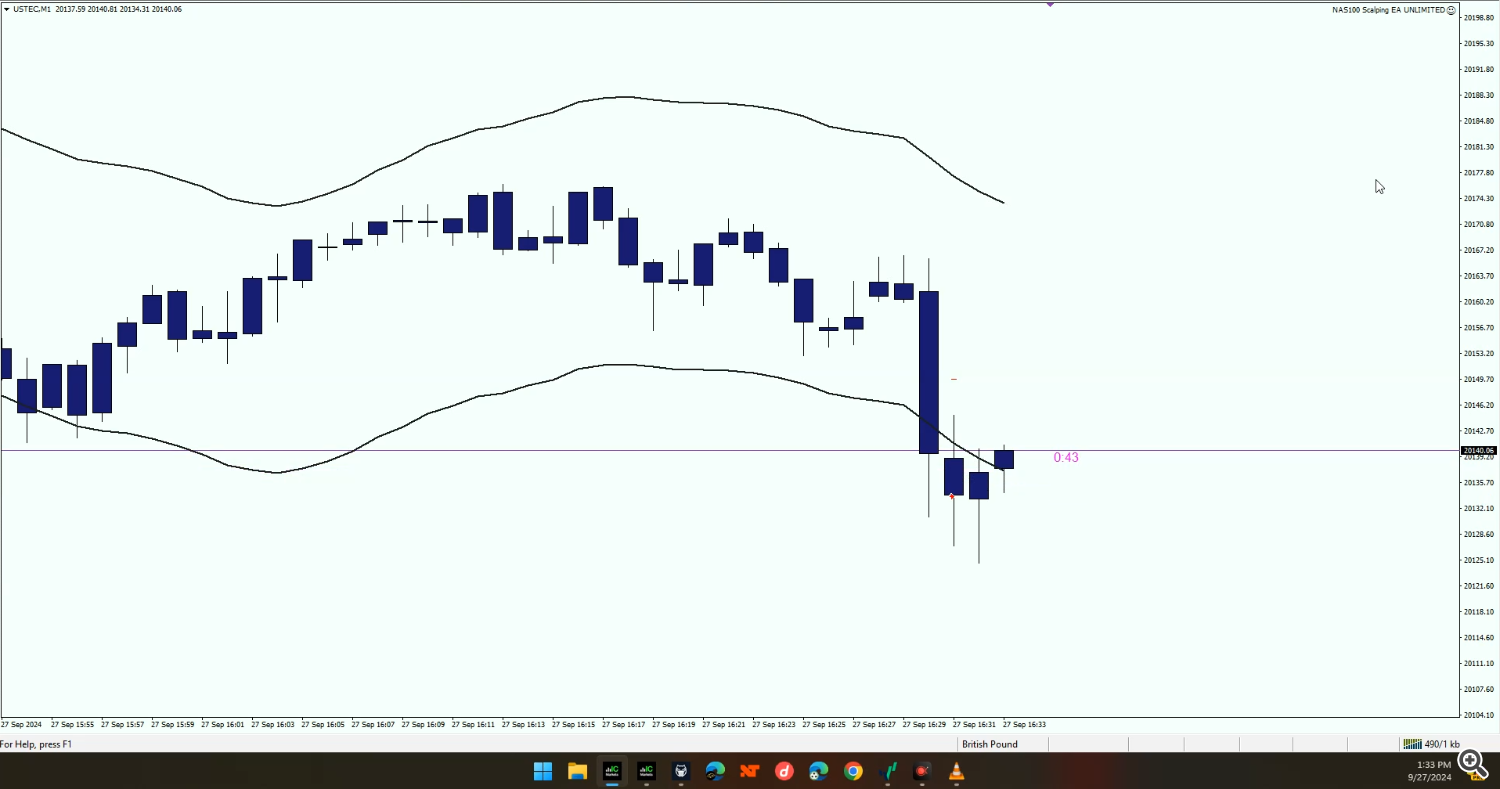Click the red trade arrow on the chart

pos(951,496)
